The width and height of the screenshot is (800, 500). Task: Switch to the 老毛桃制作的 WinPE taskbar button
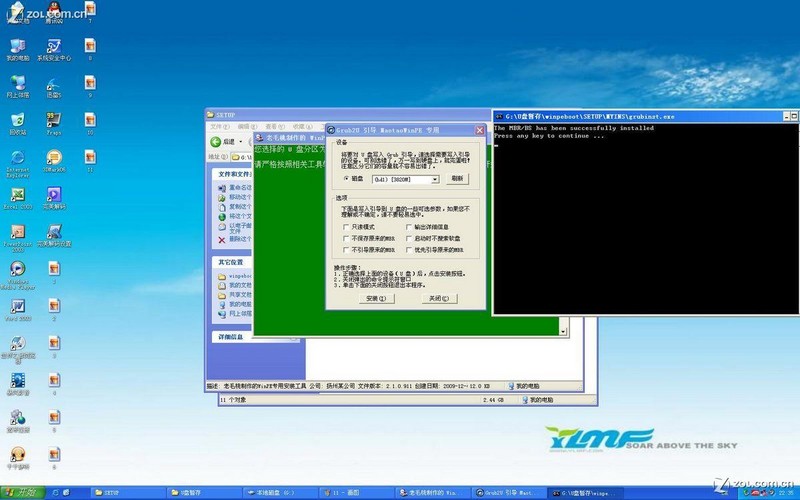pos(433,493)
